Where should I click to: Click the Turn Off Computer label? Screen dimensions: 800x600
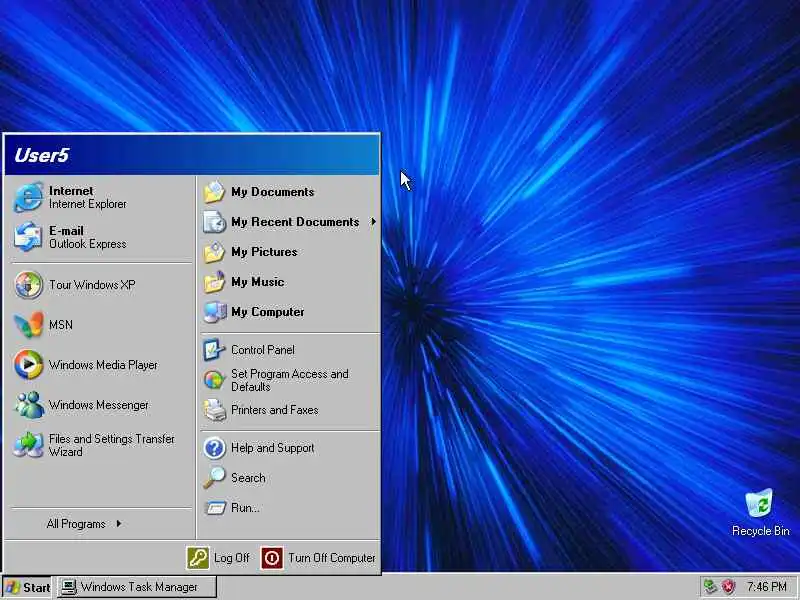pyautogui.click(x=332, y=558)
